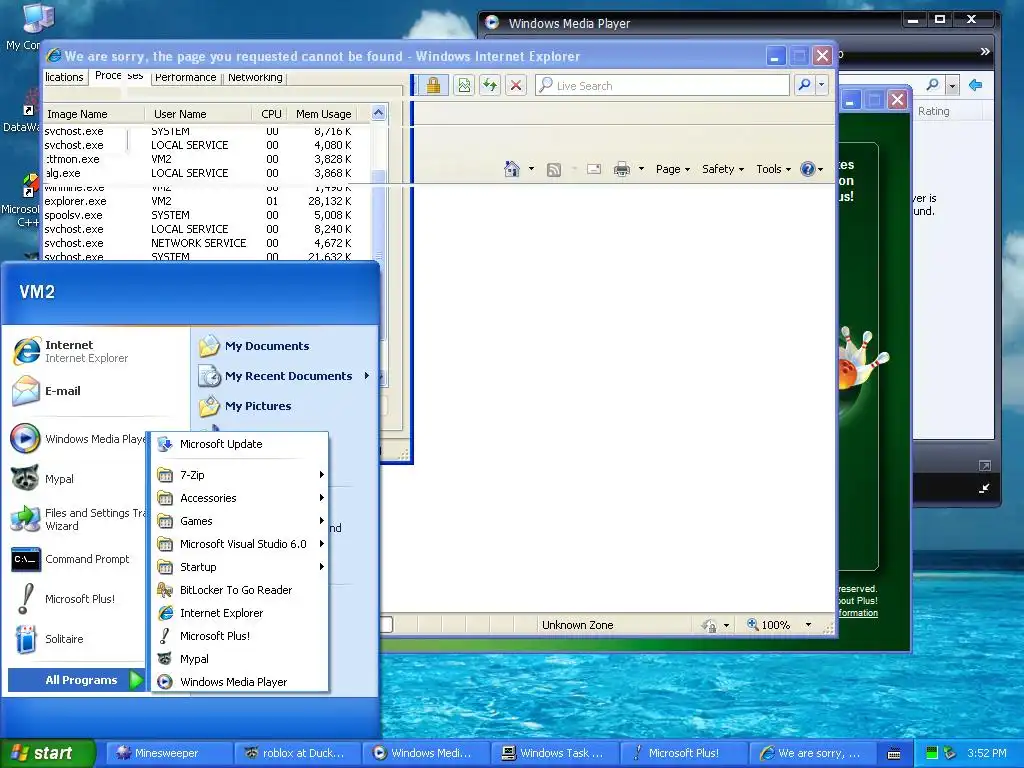Open the Print dropdown arrow
This screenshot has height=768, width=1024.
pos(641,169)
